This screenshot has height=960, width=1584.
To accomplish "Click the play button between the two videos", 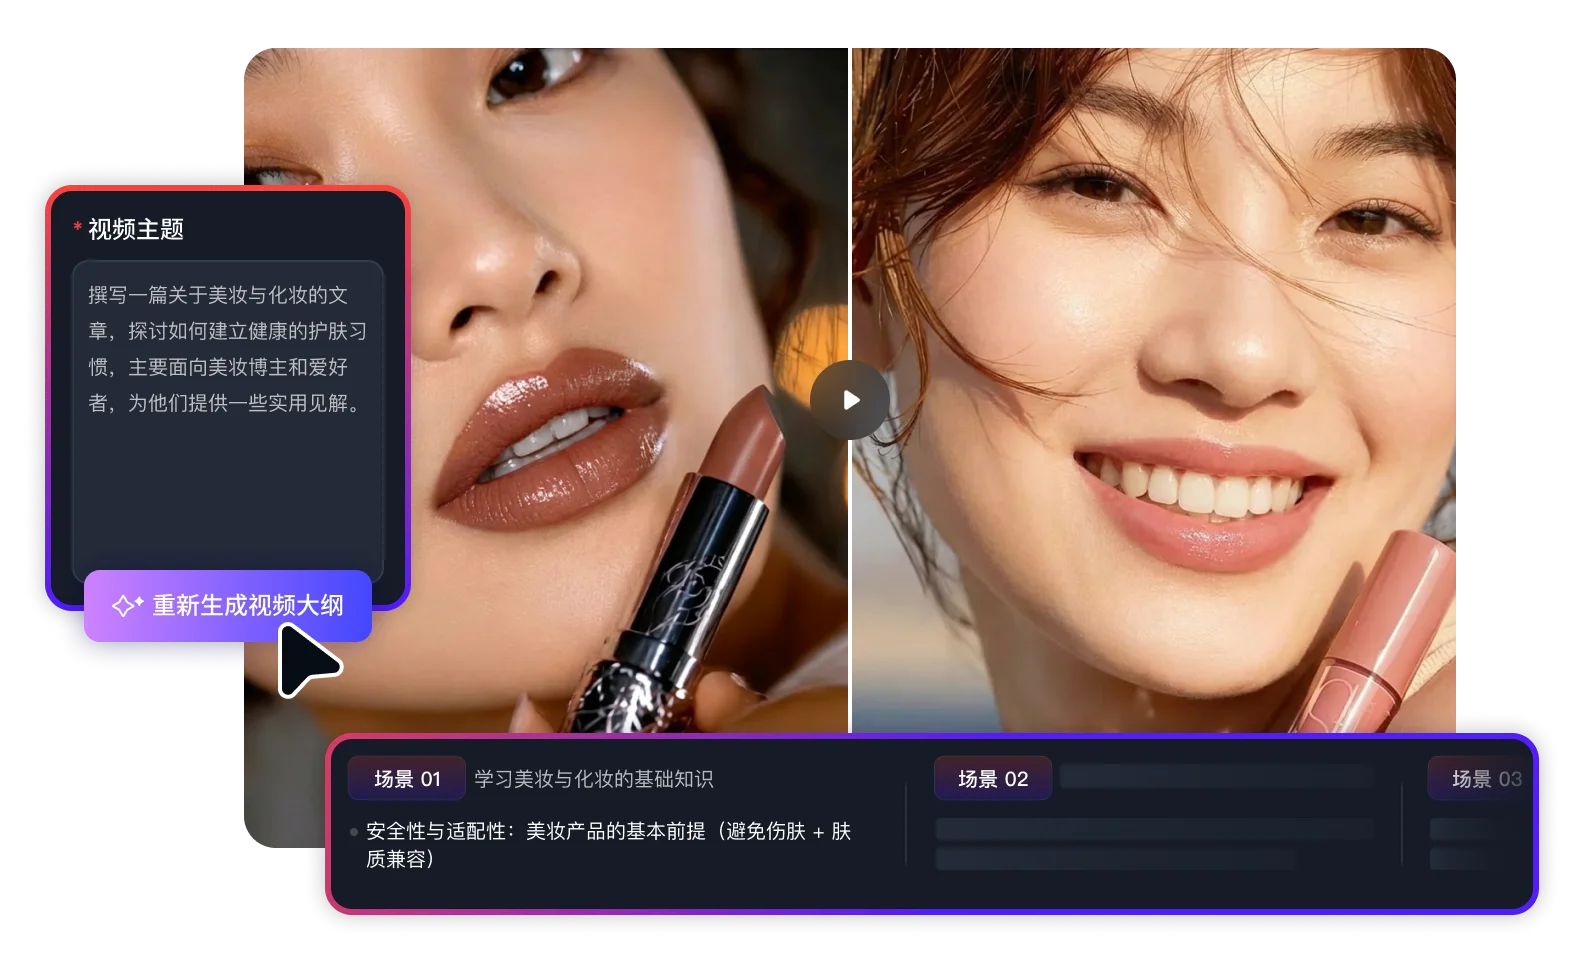I will 850,400.
